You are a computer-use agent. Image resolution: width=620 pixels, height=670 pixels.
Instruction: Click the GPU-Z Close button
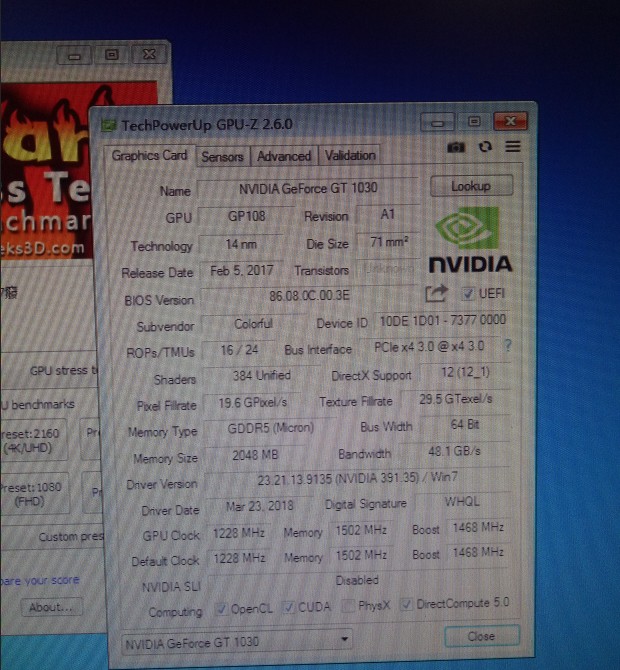pyautogui.click(x=482, y=636)
